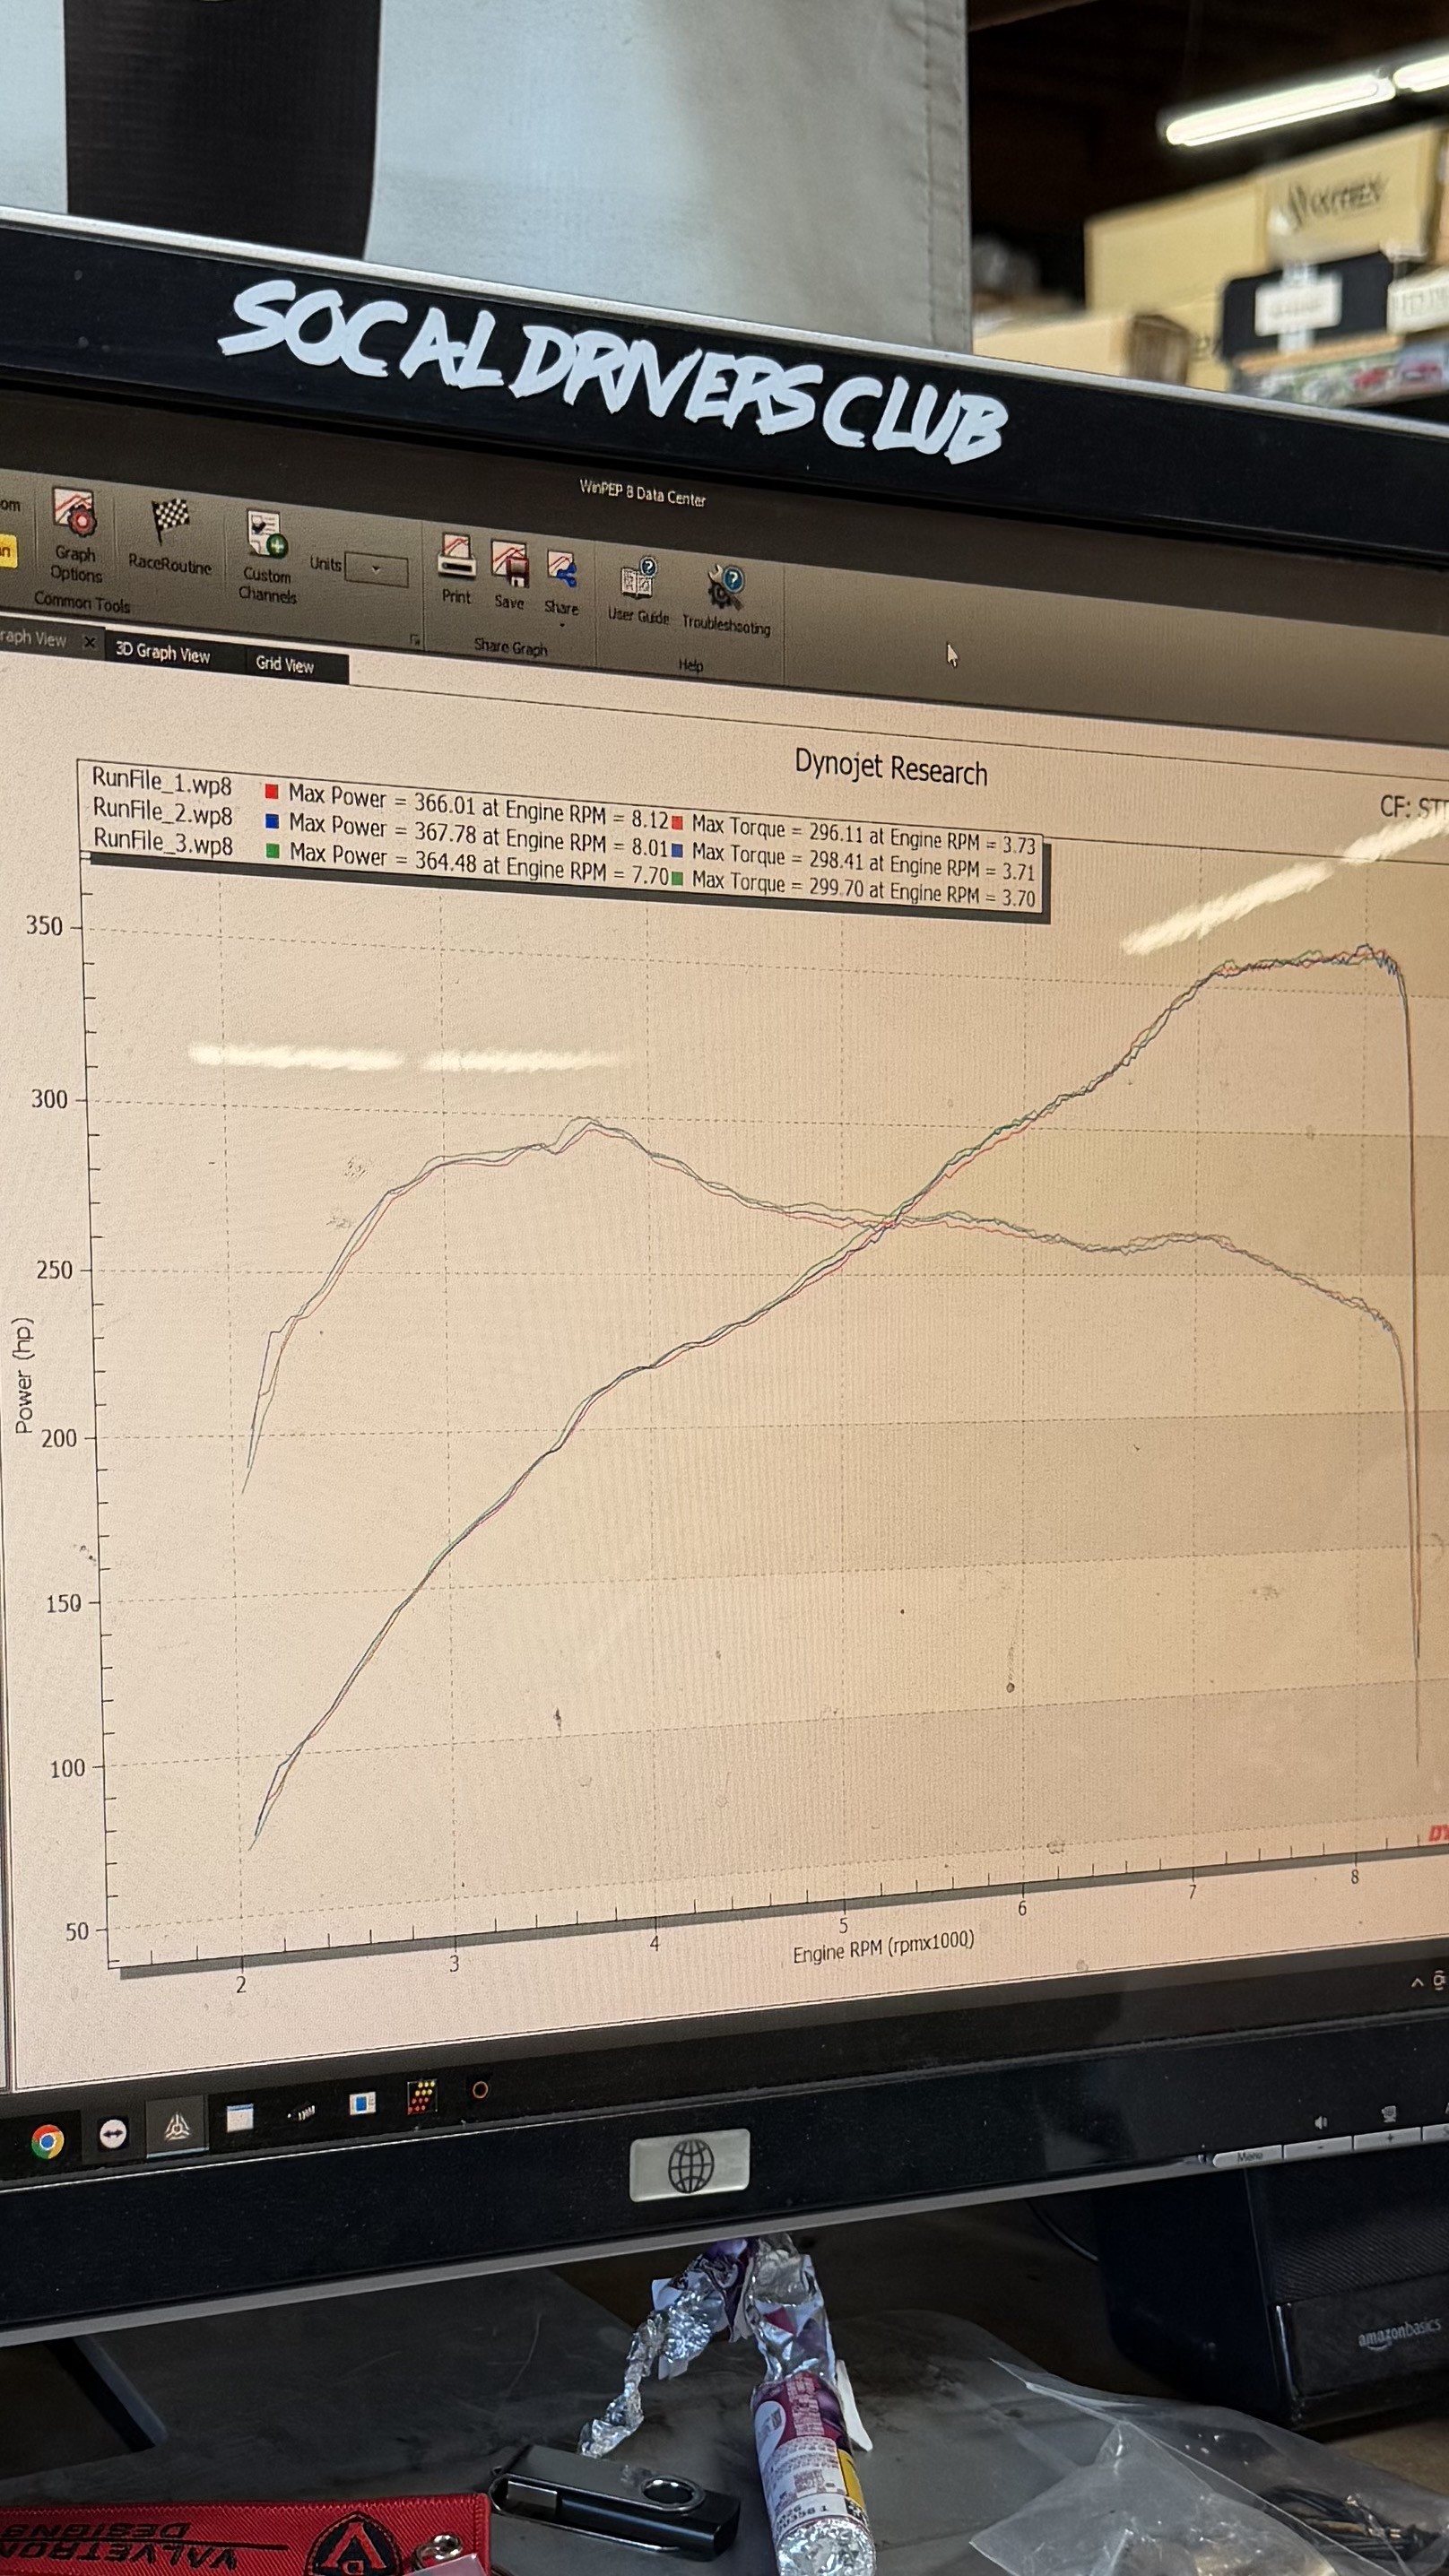Click the WinPEP 8 Data Center title
The height and width of the screenshot is (2576, 1449).
643,493
